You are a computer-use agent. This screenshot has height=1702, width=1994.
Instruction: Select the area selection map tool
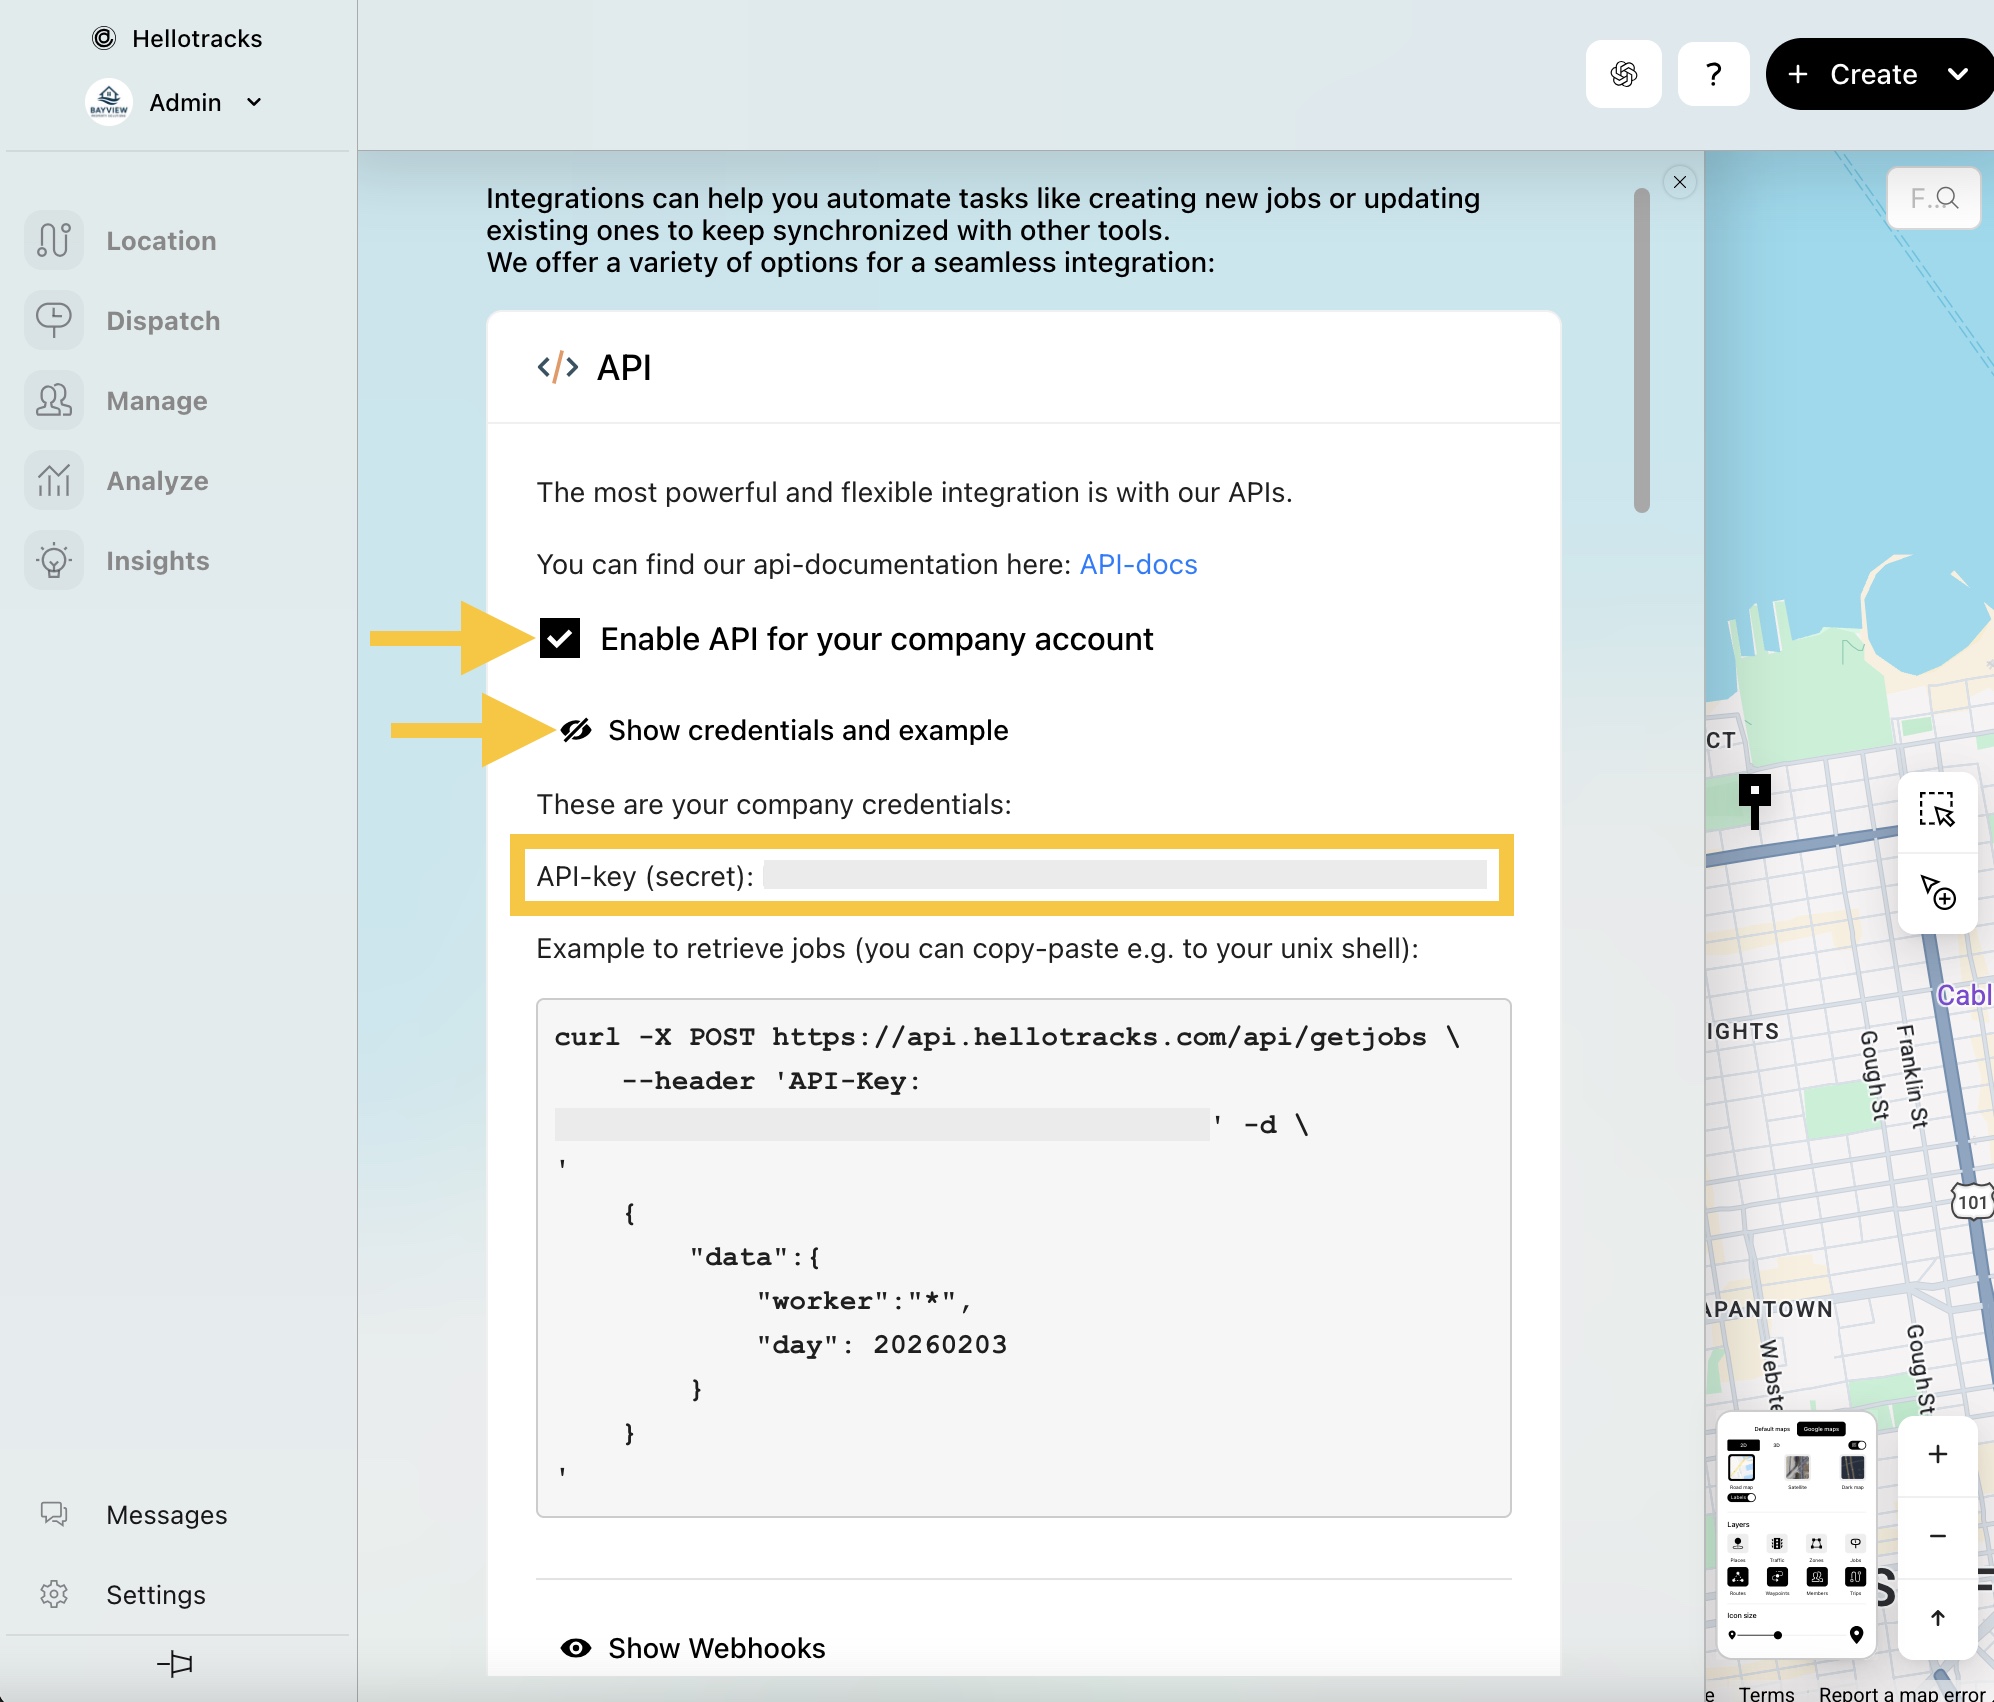tap(1936, 809)
